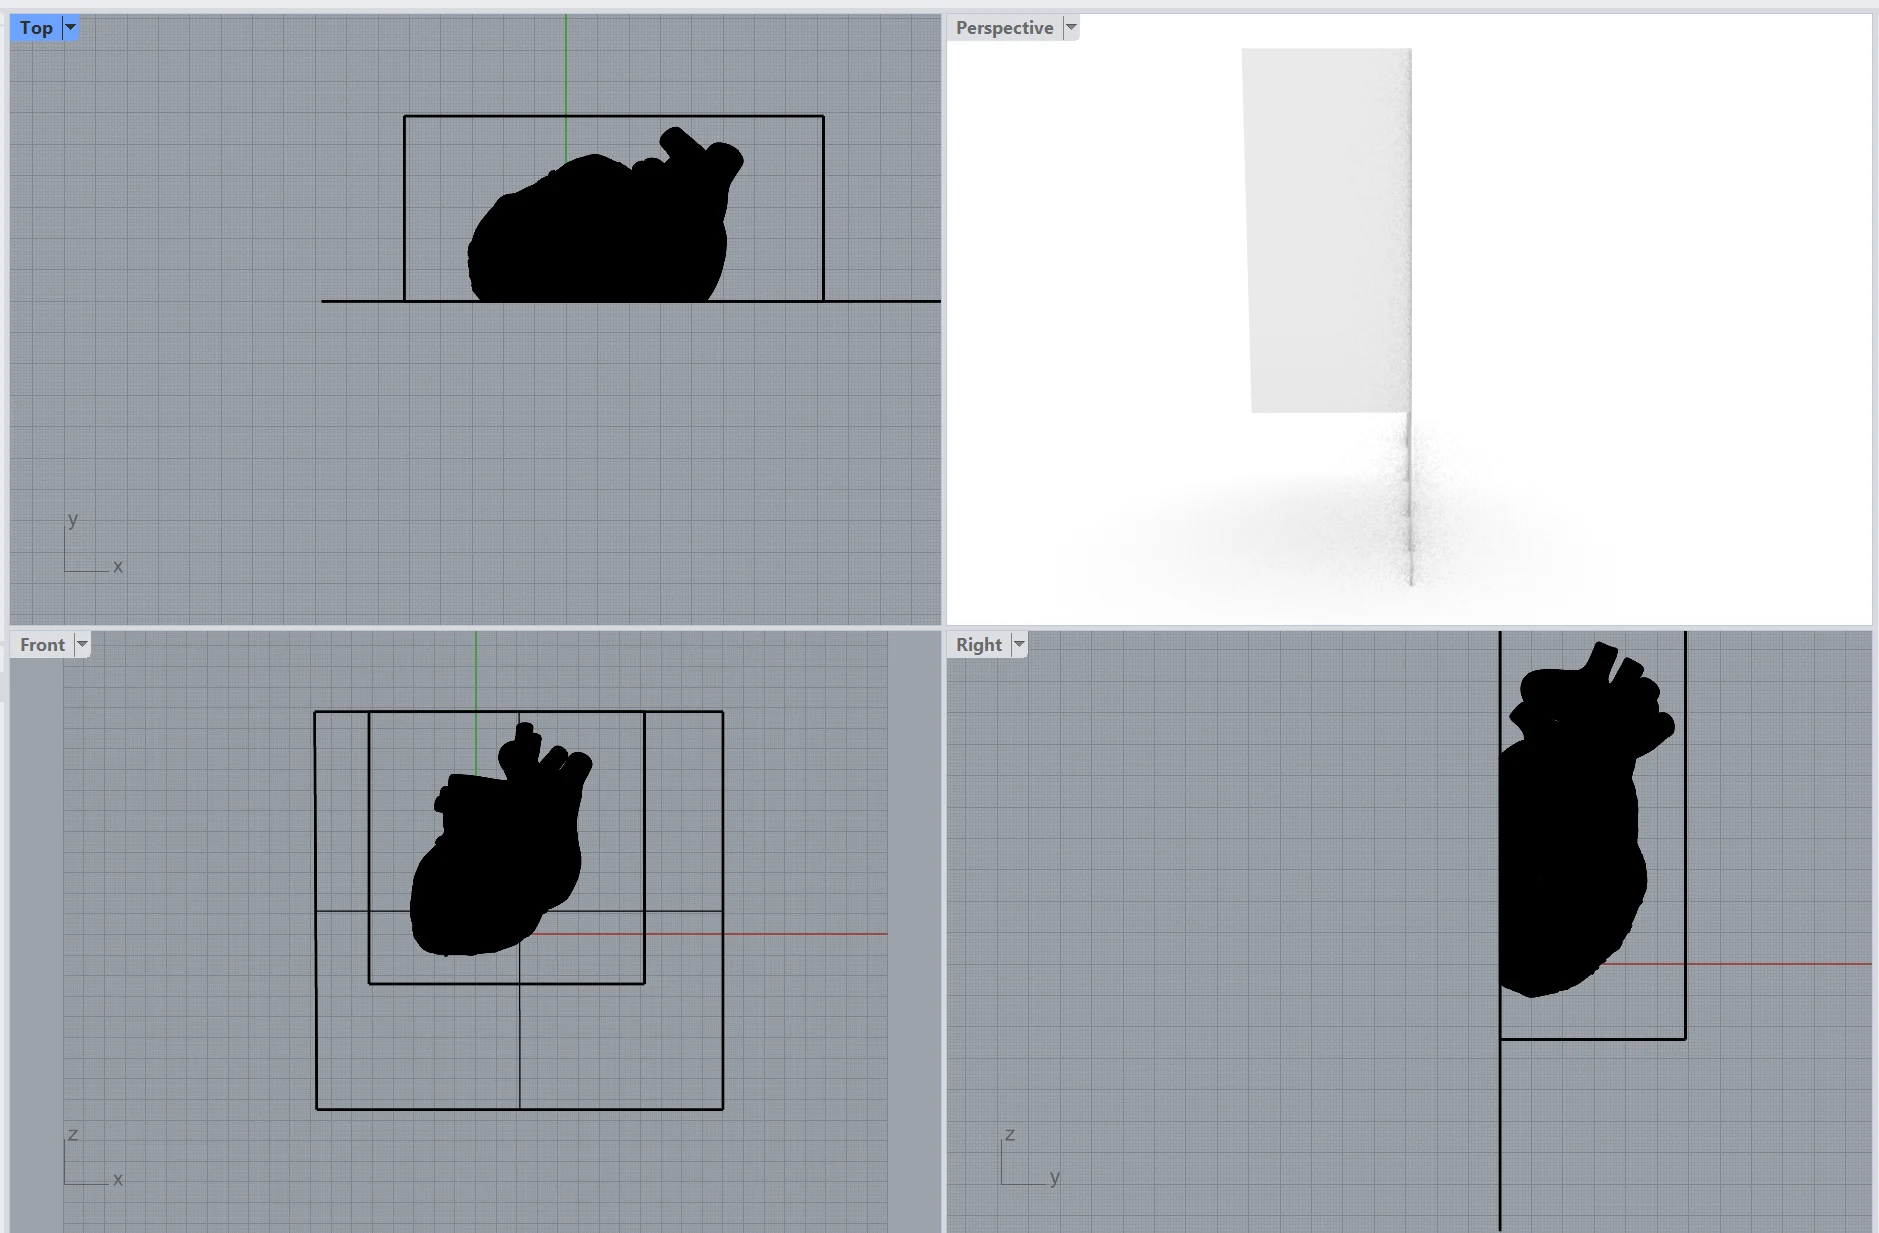Open the Right viewport dropdown arrow
The image size is (1879, 1233).
(x=1019, y=645)
